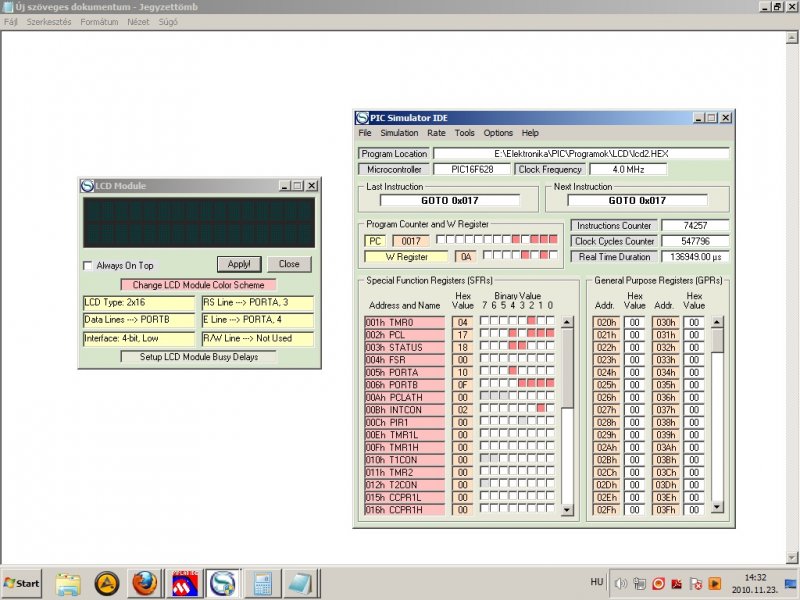Image resolution: width=800 pixels, height=600 pixels.
Task: Click the show desktop icon beside the clock
Action: coord(790,583)
